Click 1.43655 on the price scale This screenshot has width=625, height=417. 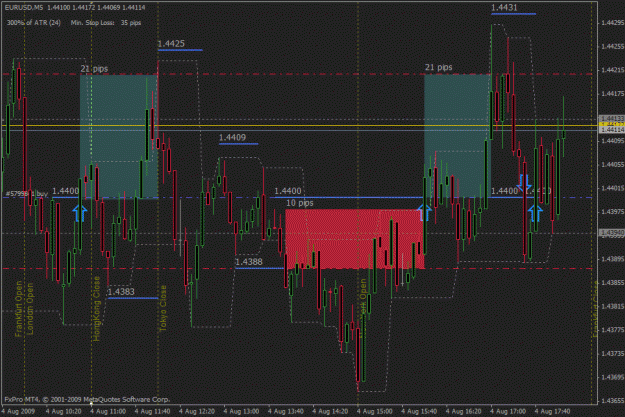pyautogui.click(x=613, y=401)
